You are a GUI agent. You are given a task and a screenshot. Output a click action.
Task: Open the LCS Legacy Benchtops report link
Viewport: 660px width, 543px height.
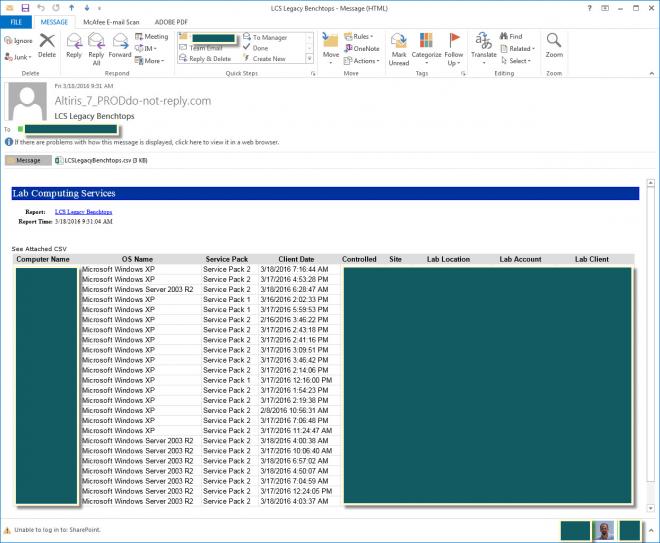(83, 212)
